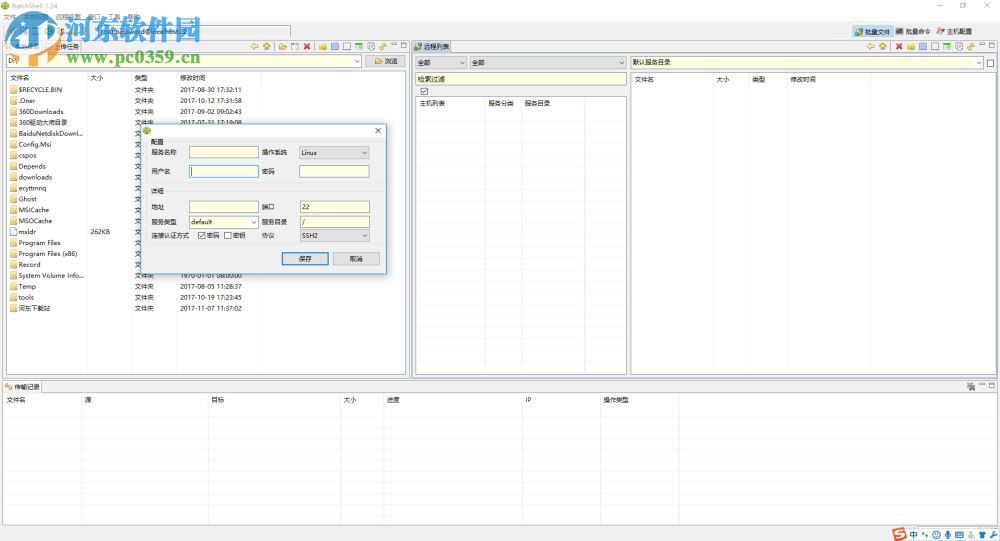Click the key icon in remote panel toolbar
The height and width of the screenshot is (541, 1000).
pos(971,47)
